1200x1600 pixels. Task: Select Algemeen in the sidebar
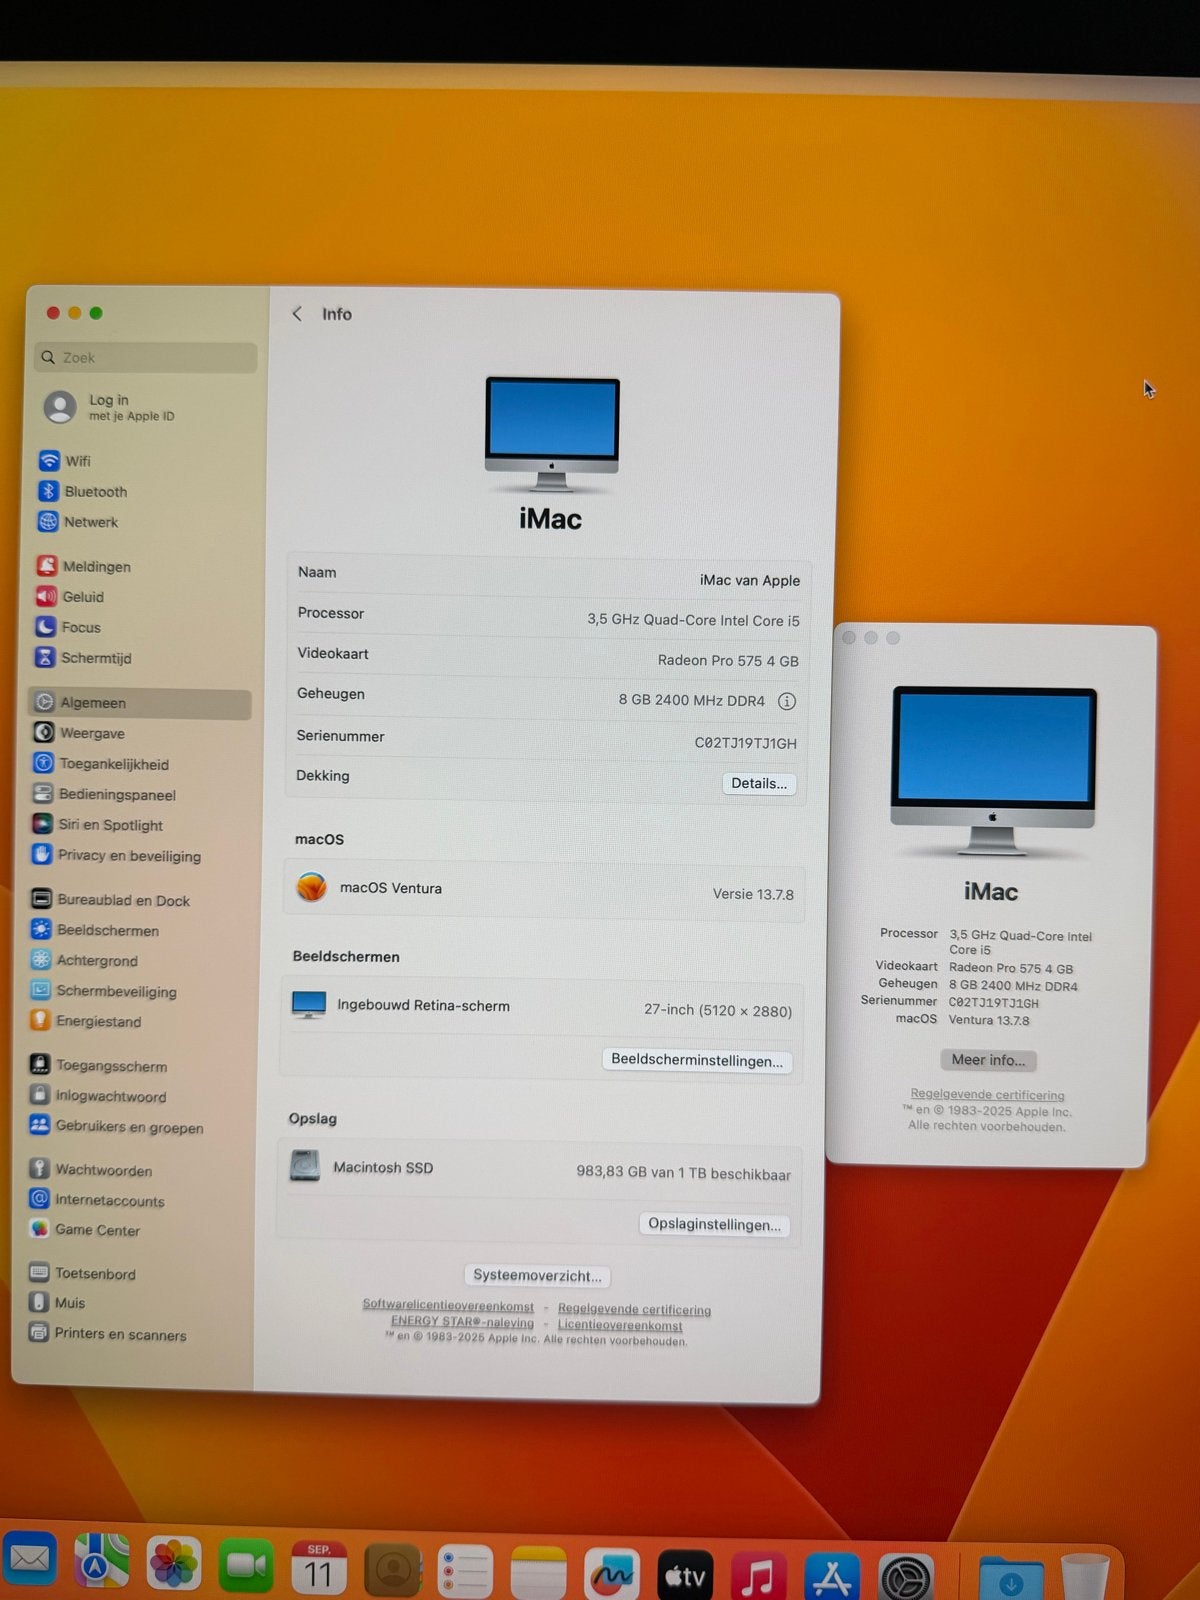[x=140, y=703]
